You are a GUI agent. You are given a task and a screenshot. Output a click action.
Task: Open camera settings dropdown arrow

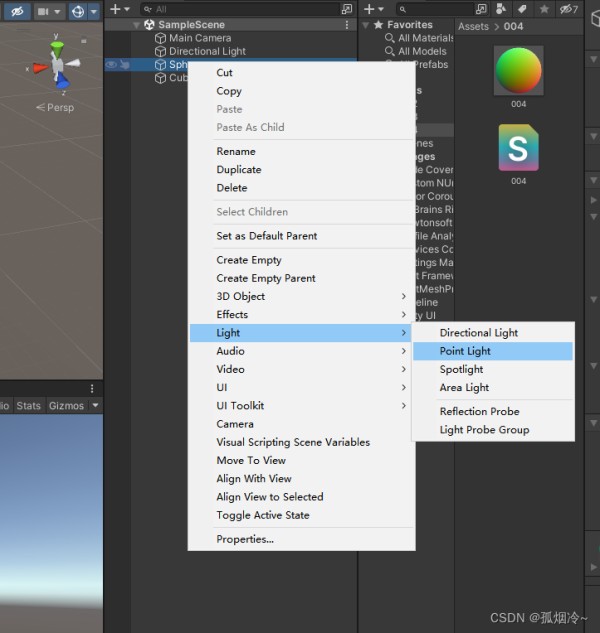[x=57, y=11]
